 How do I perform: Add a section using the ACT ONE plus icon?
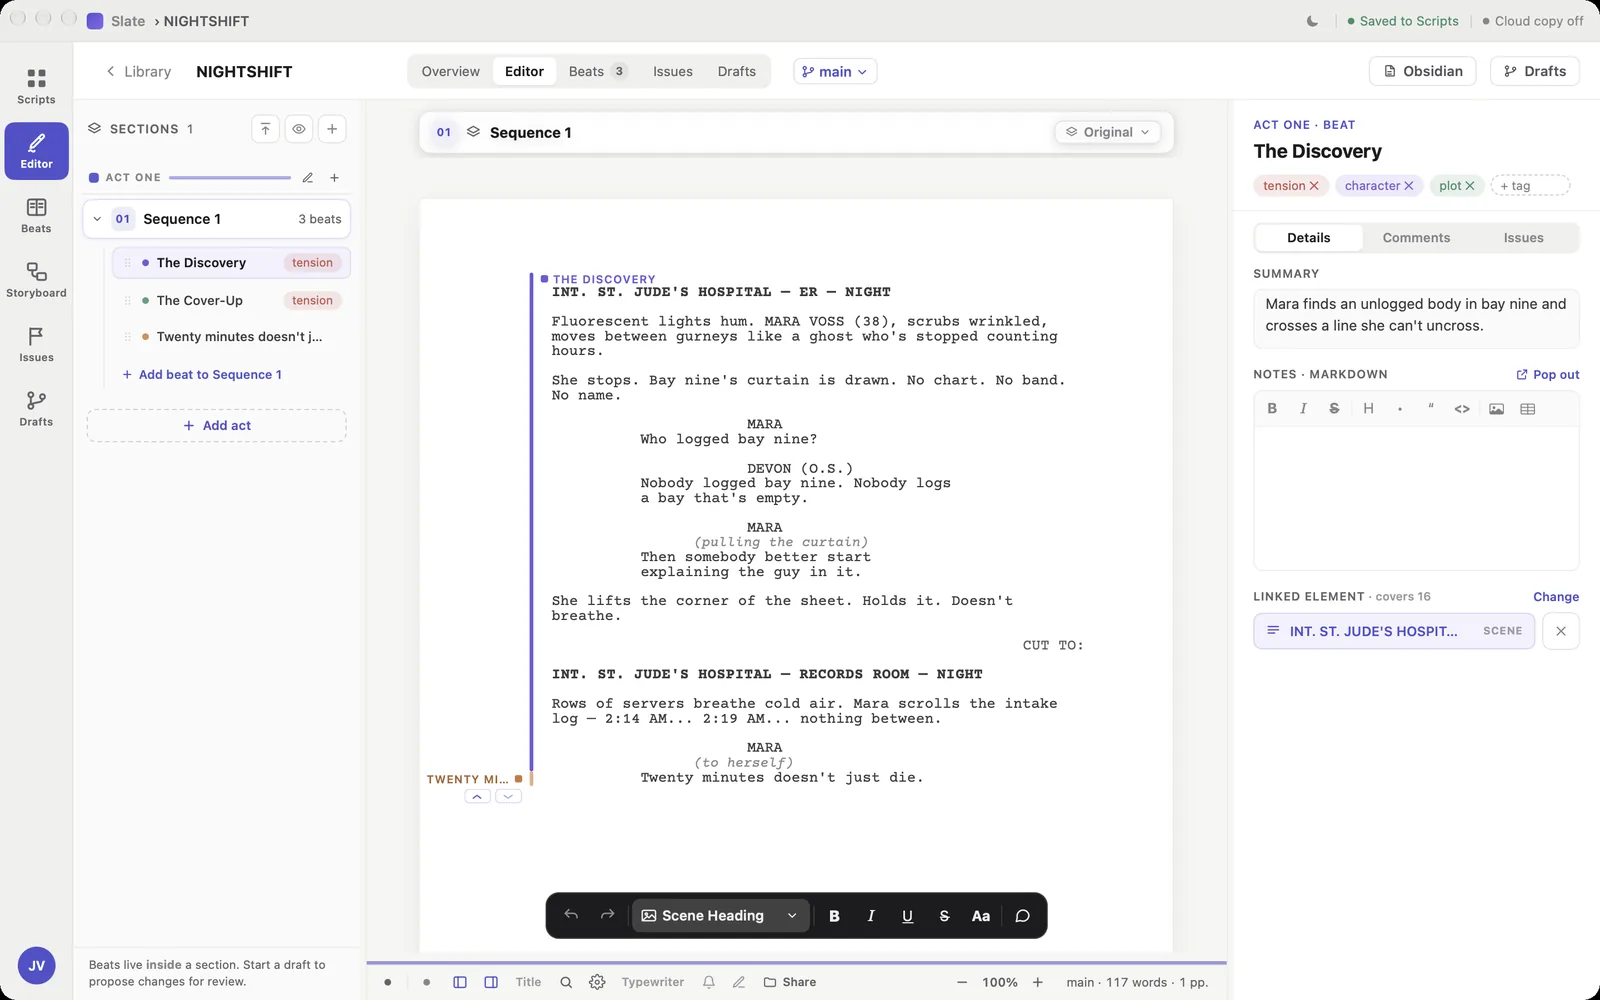click(334, 177)
